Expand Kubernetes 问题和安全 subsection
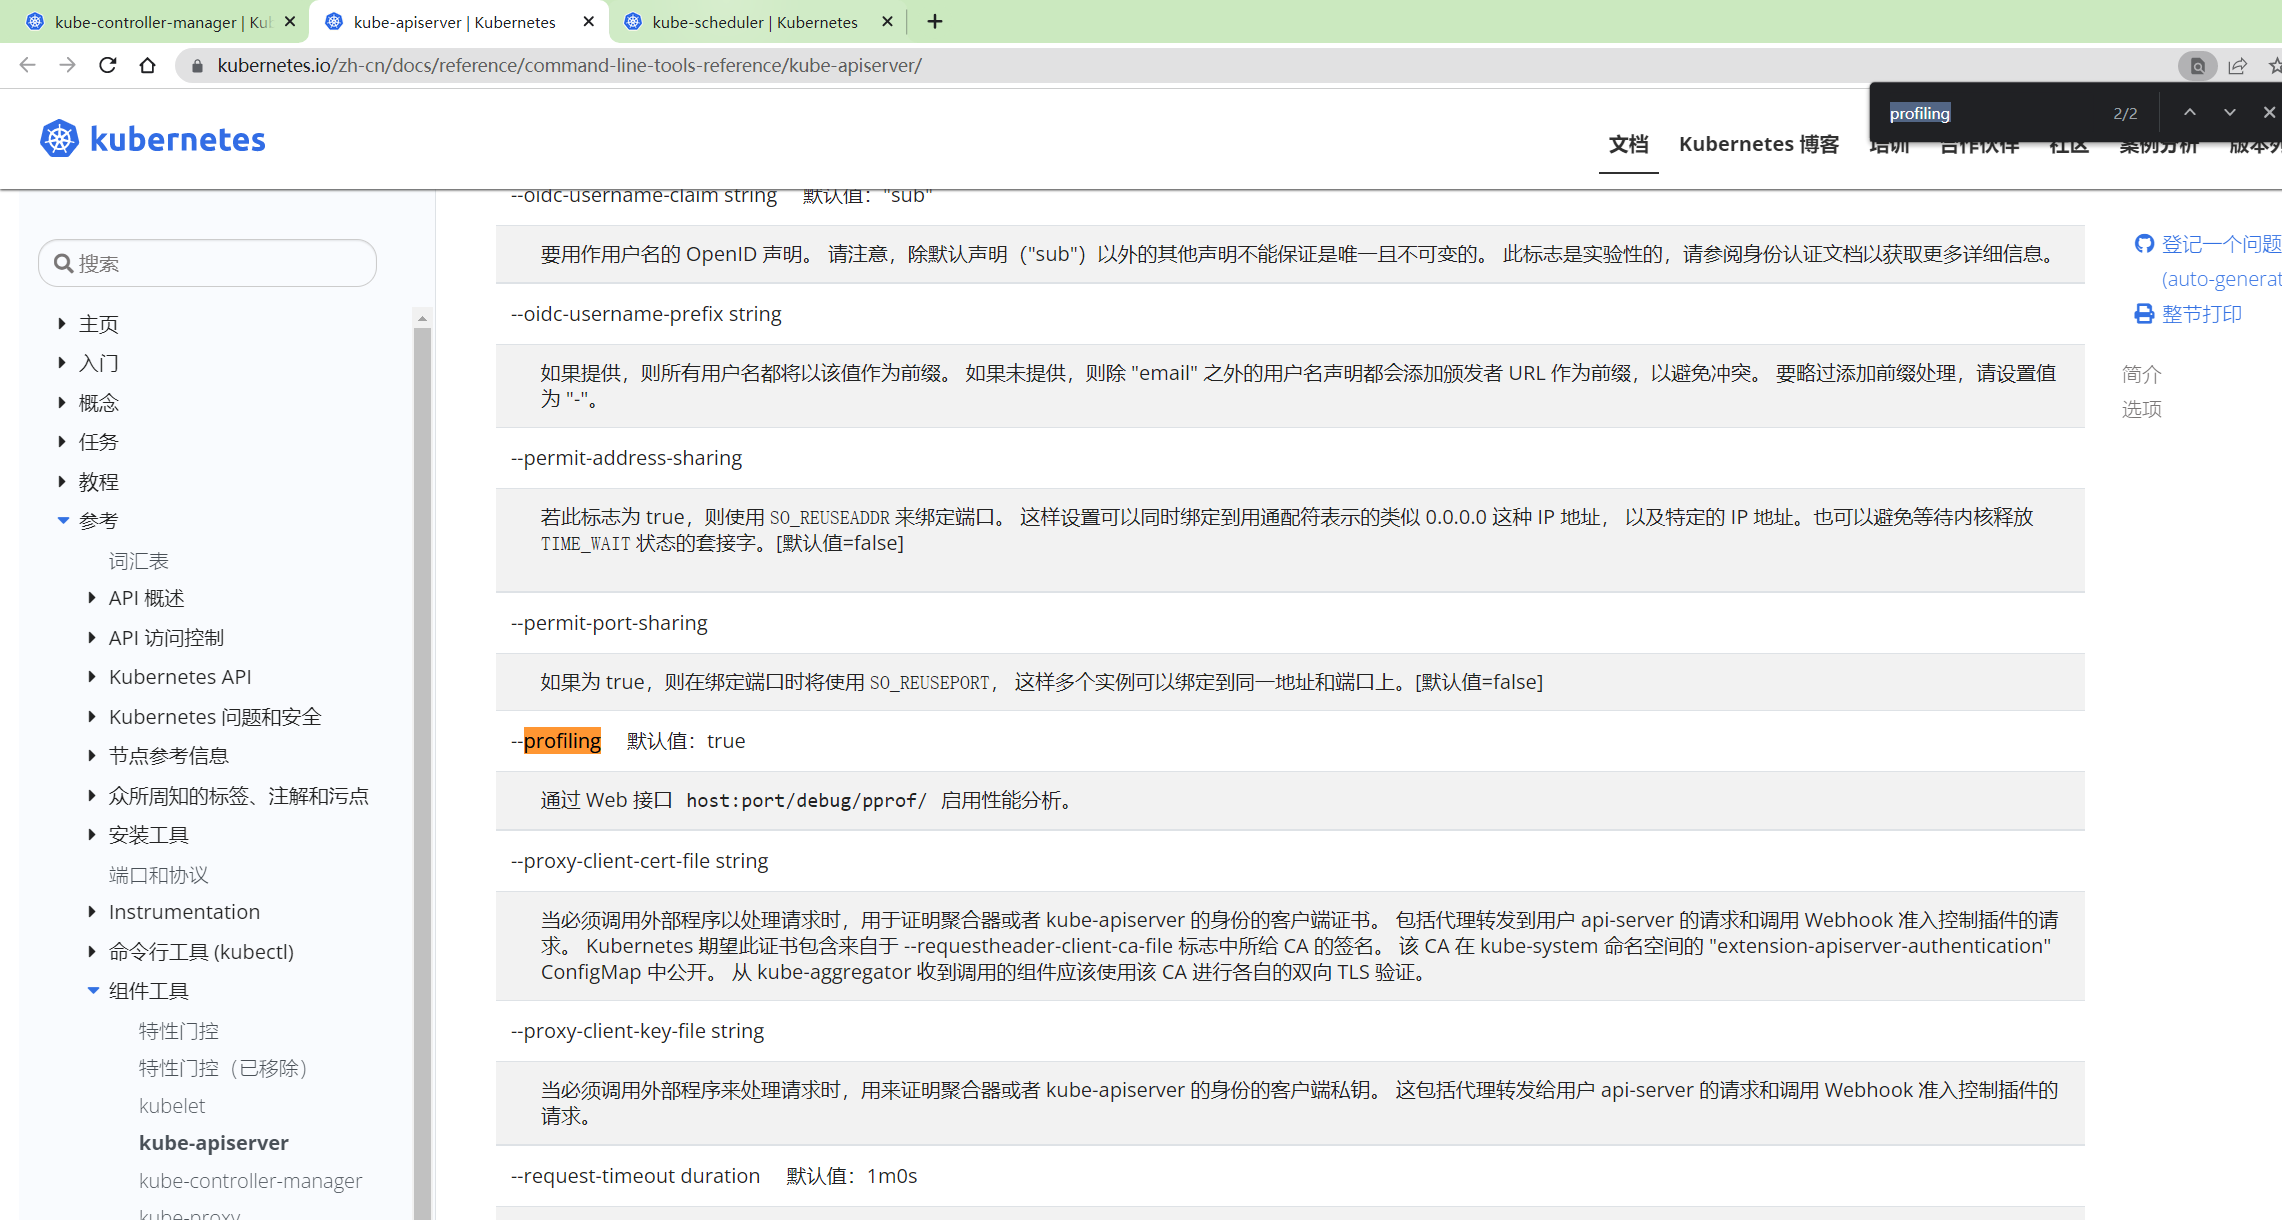 point(92,716)
